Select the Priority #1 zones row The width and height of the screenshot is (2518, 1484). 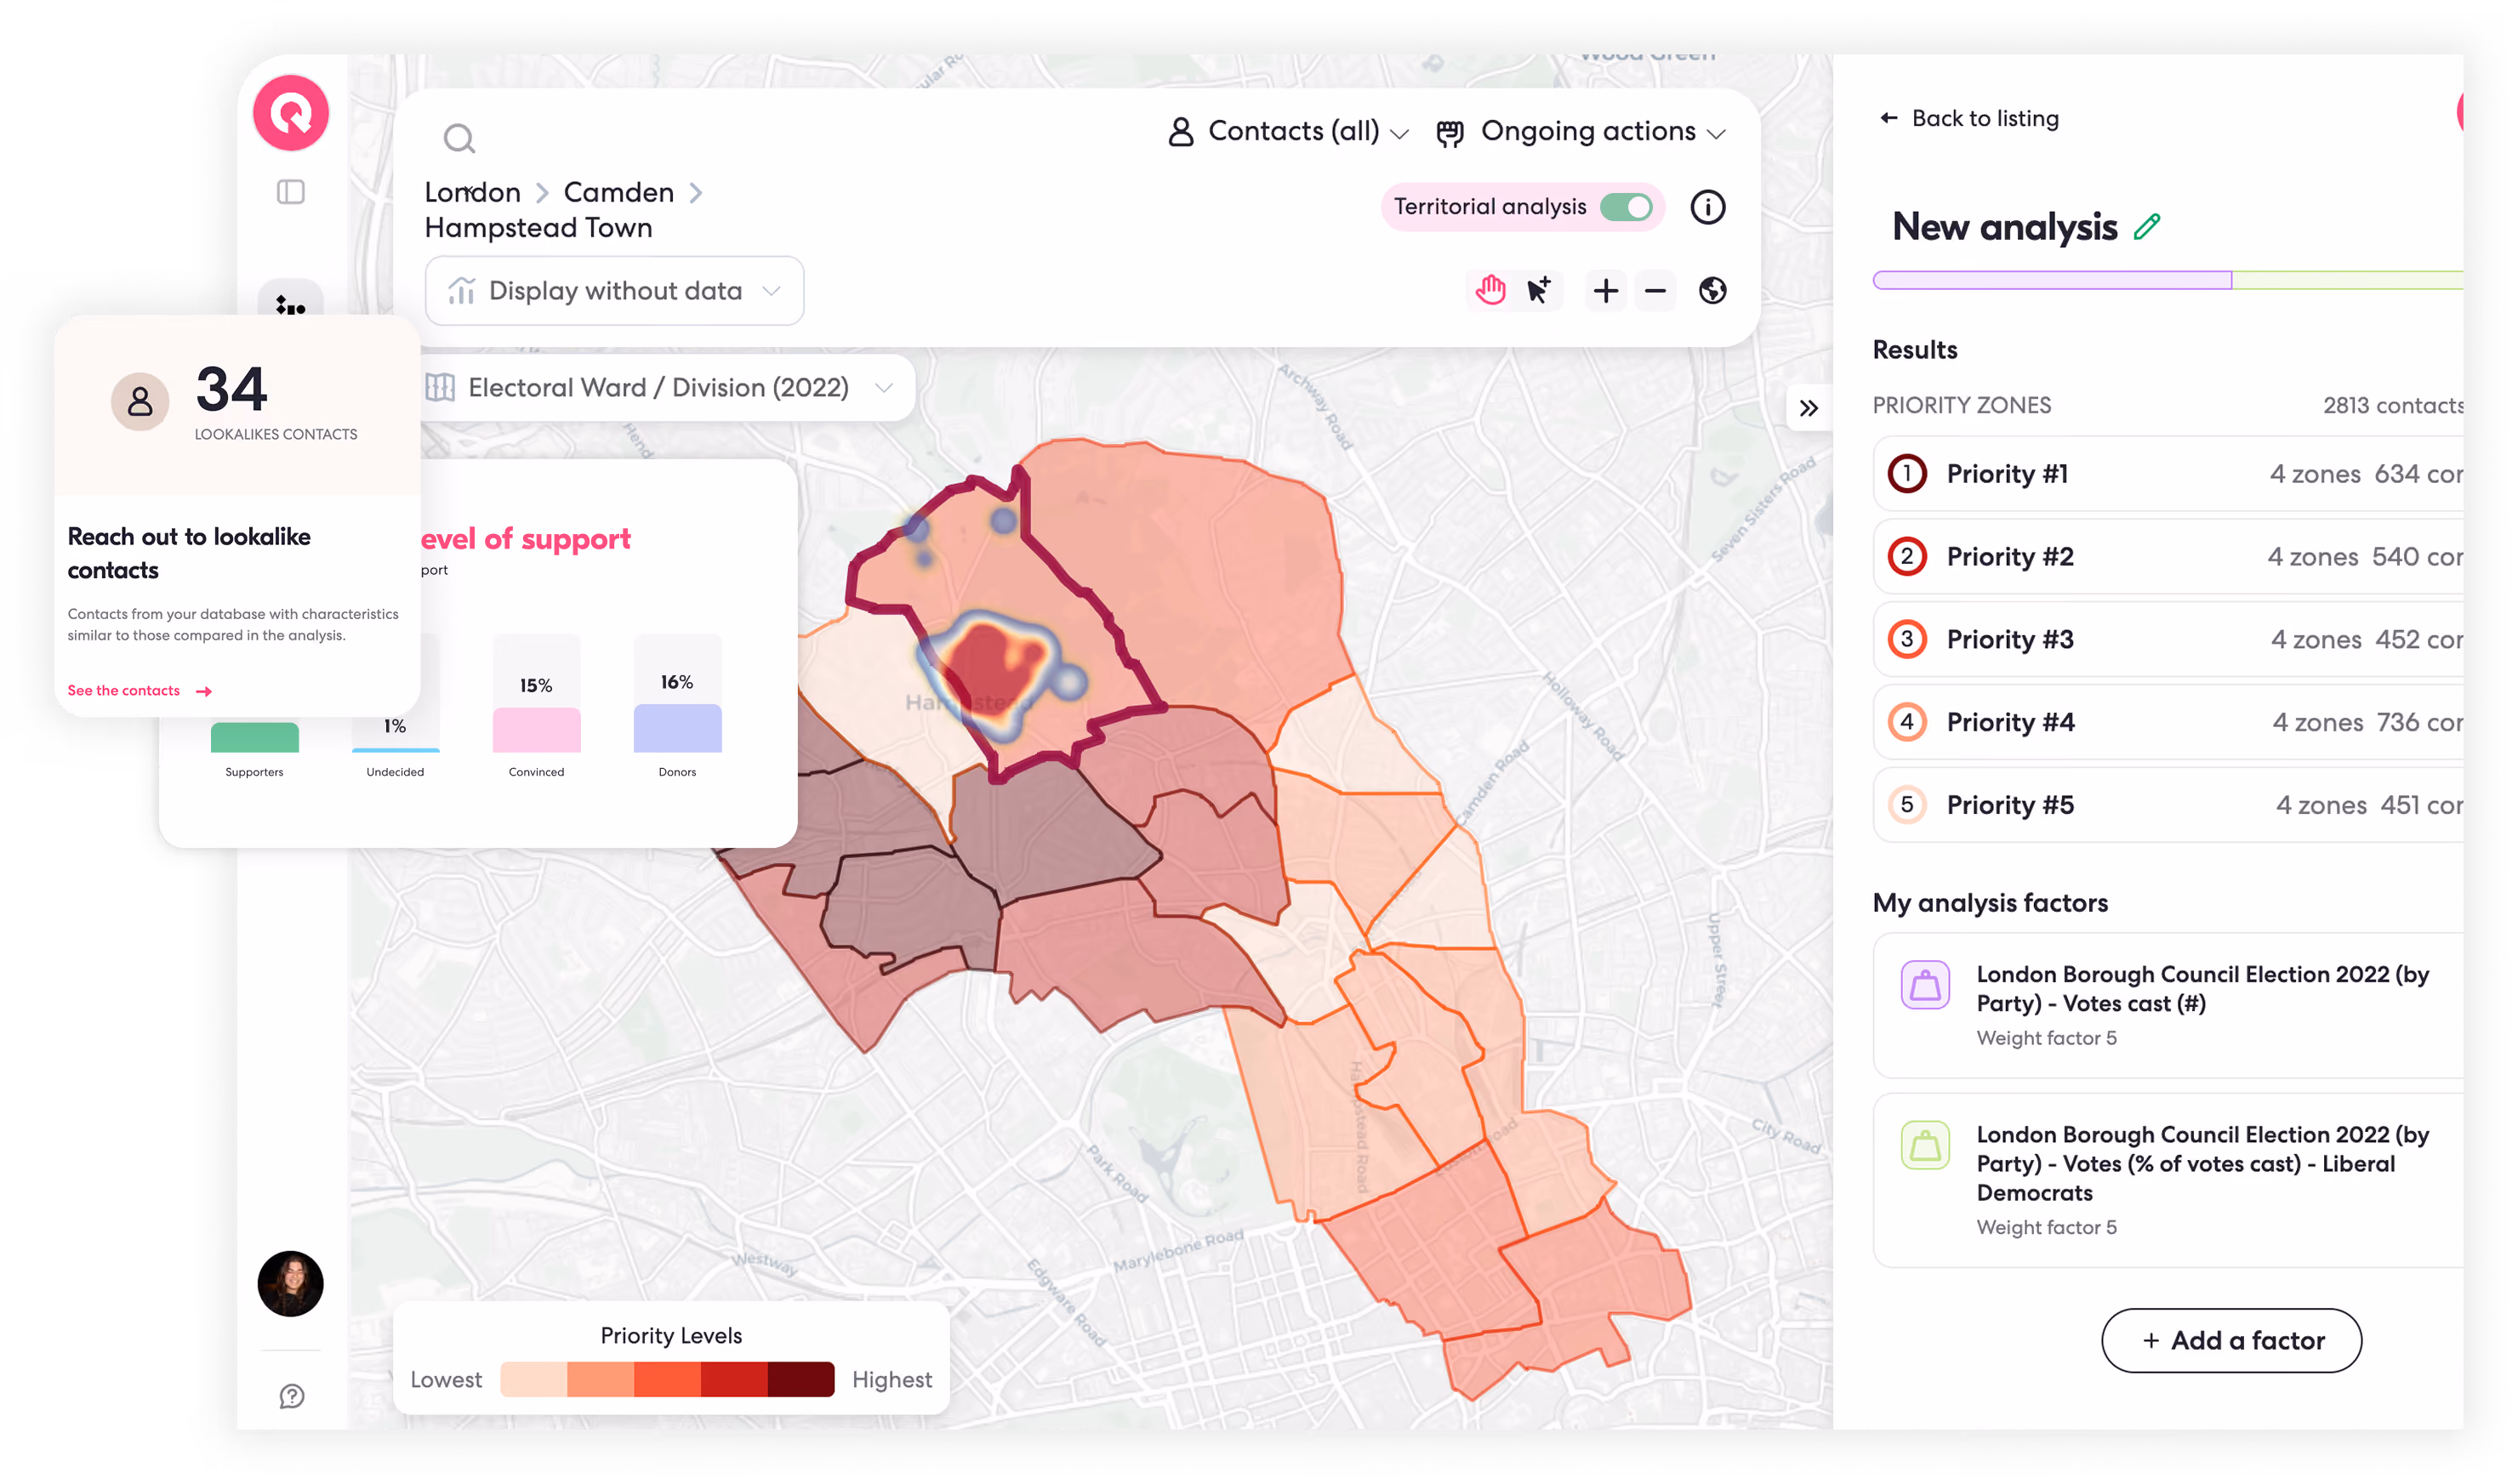(x=2167, y=473)
